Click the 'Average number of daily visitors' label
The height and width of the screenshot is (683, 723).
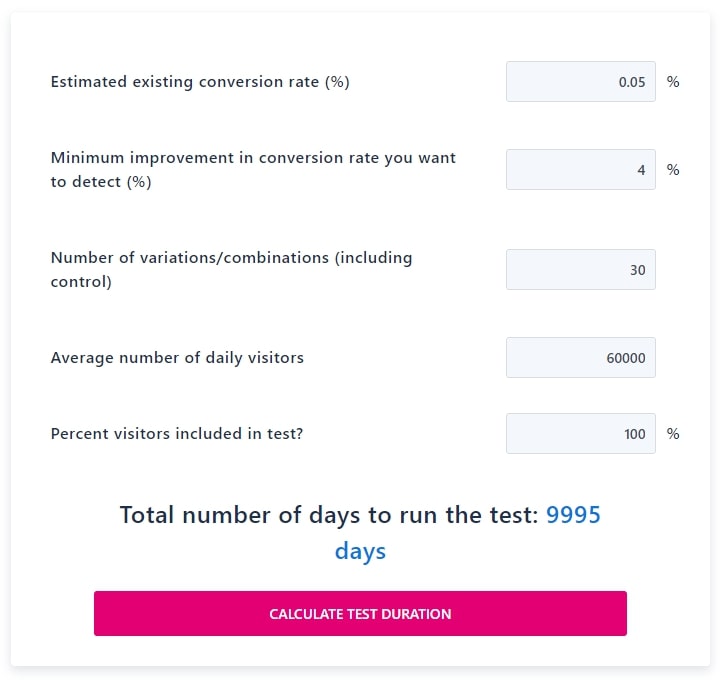[177, 357]
